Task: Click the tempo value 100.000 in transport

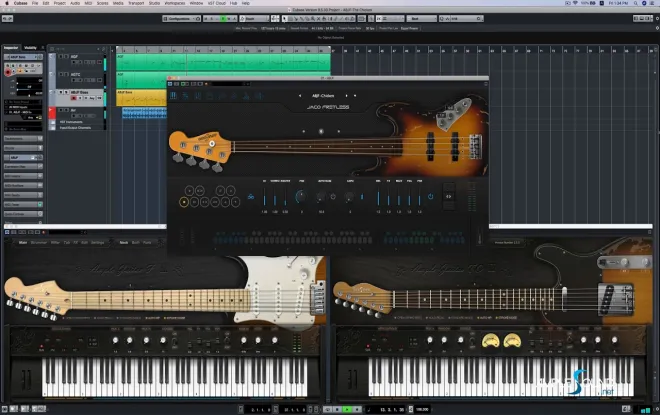Action: tap(422, 409)
